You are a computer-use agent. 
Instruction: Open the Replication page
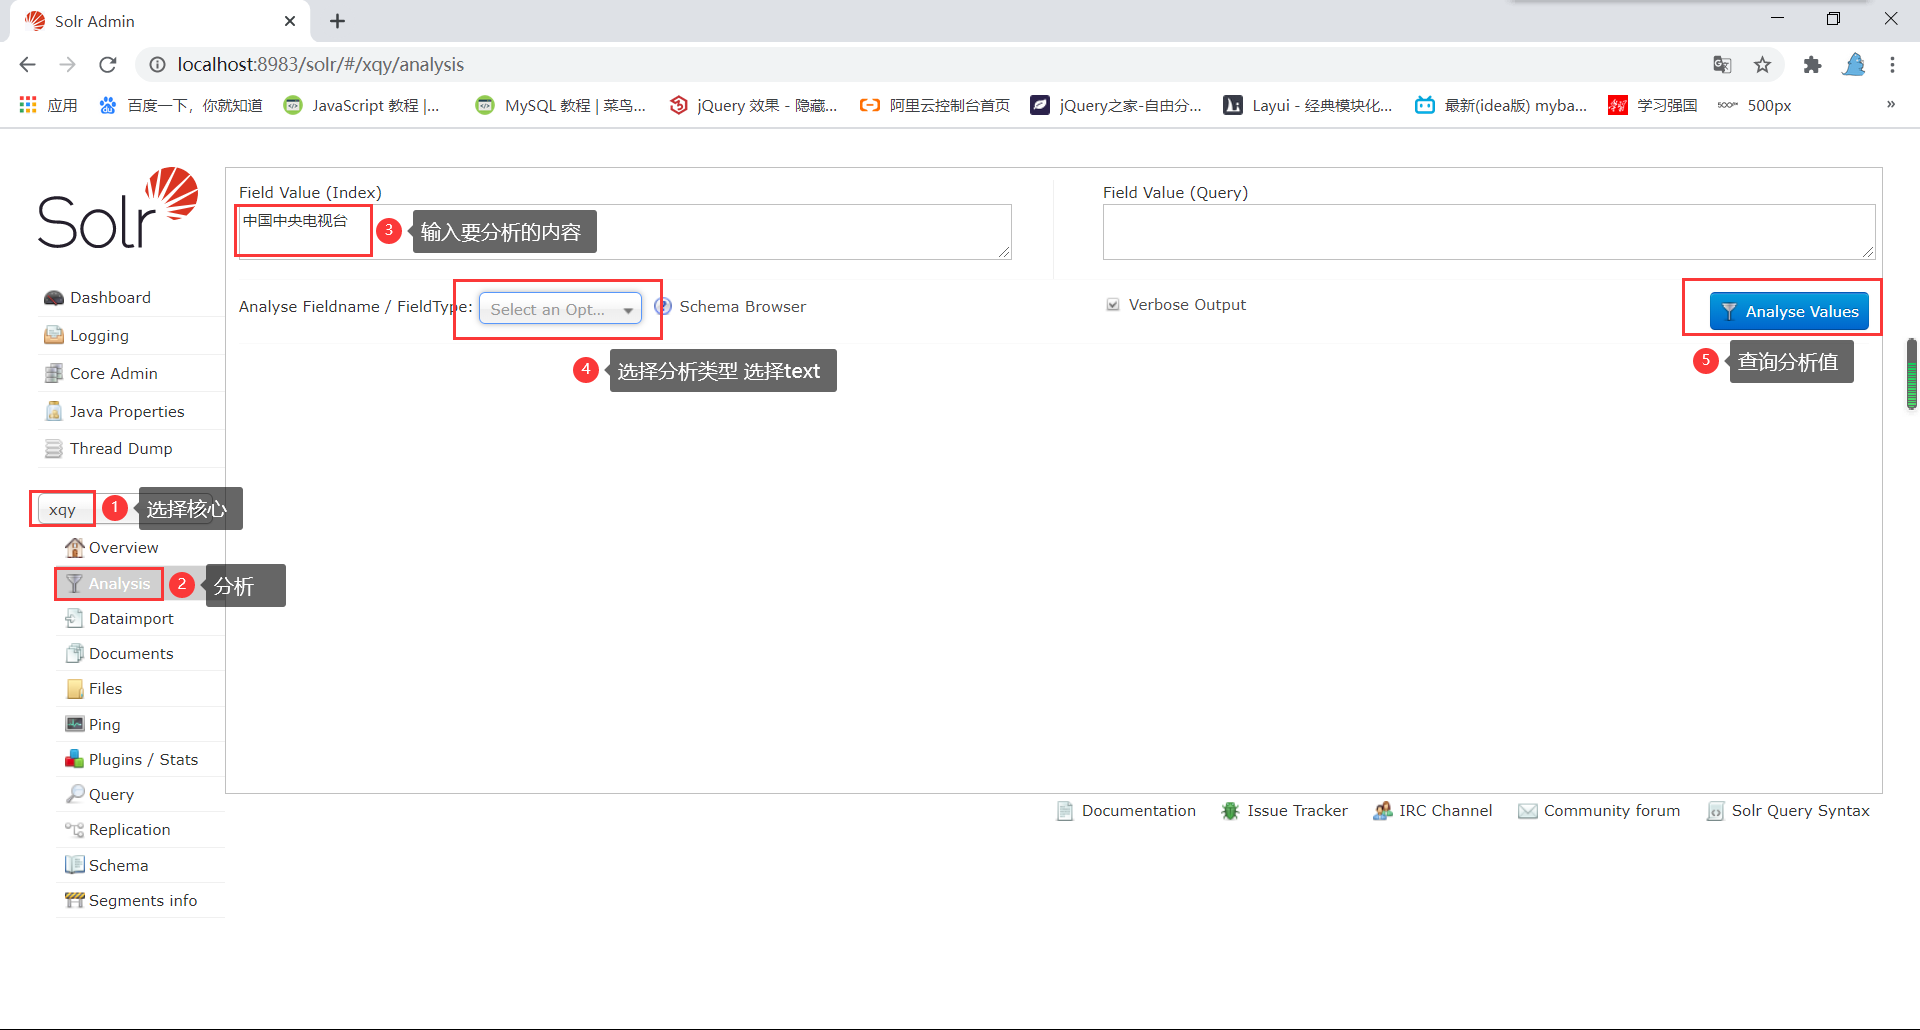[x=129, y=830]
